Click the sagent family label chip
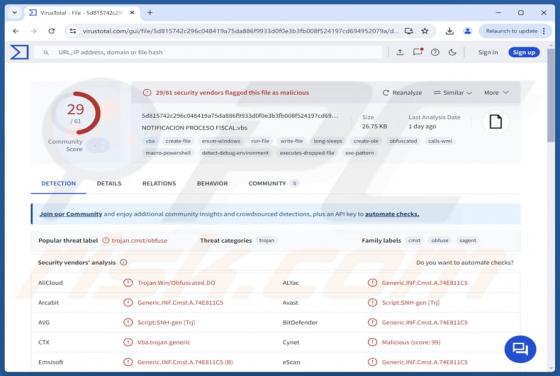 (x=468, y=241)
